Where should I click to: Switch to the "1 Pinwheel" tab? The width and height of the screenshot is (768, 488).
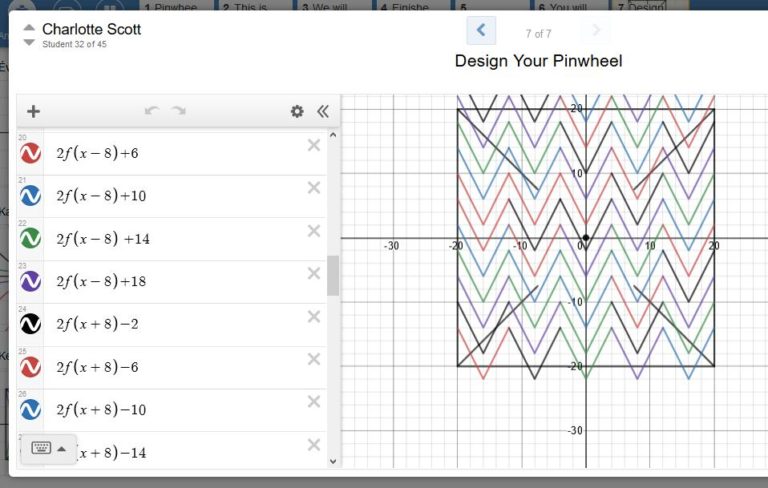point(174,6)
